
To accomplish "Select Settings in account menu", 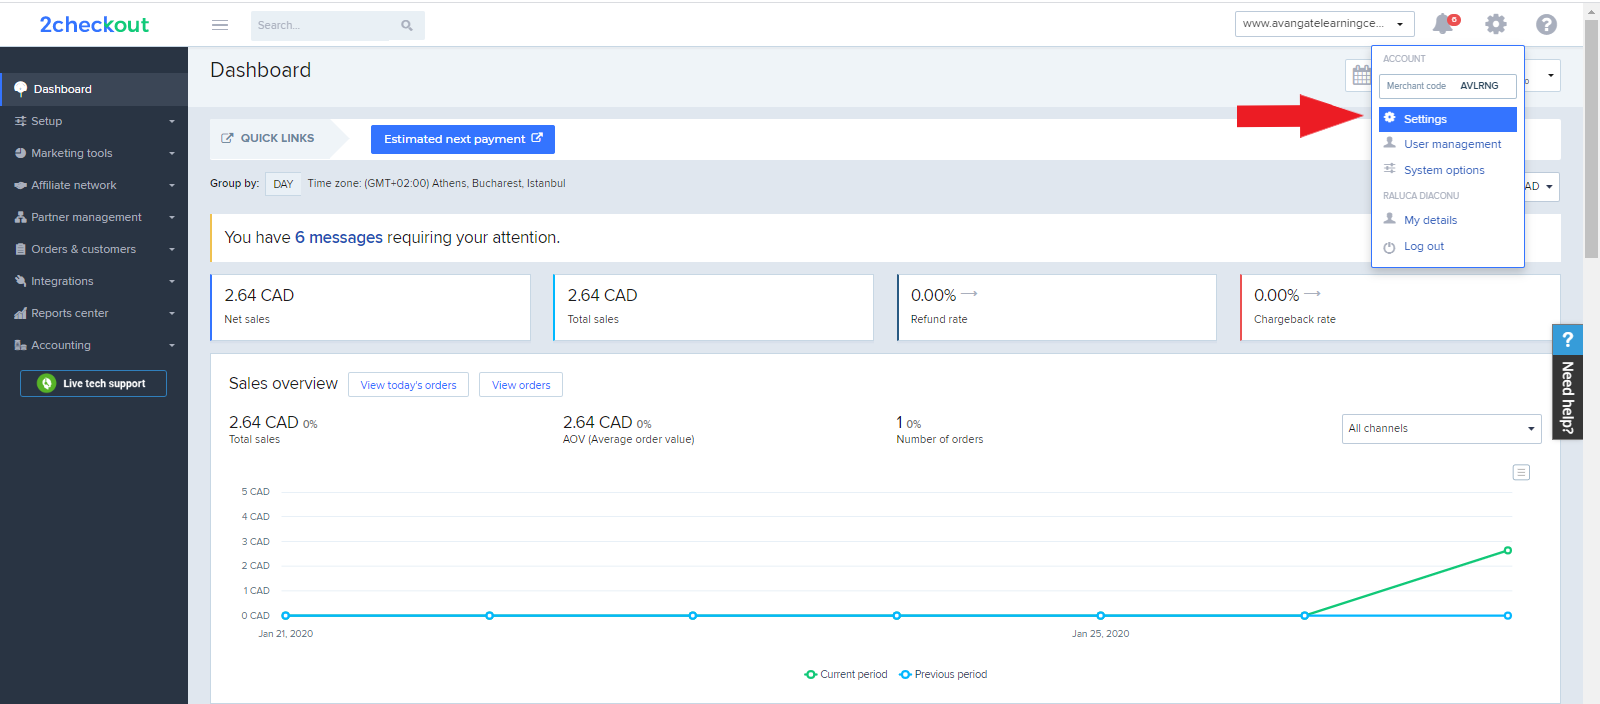I will (x=1447, y=119).
